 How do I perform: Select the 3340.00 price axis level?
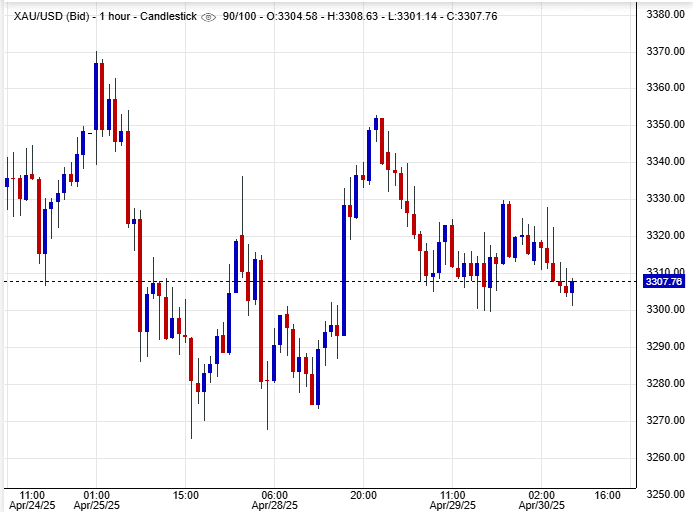664,162
